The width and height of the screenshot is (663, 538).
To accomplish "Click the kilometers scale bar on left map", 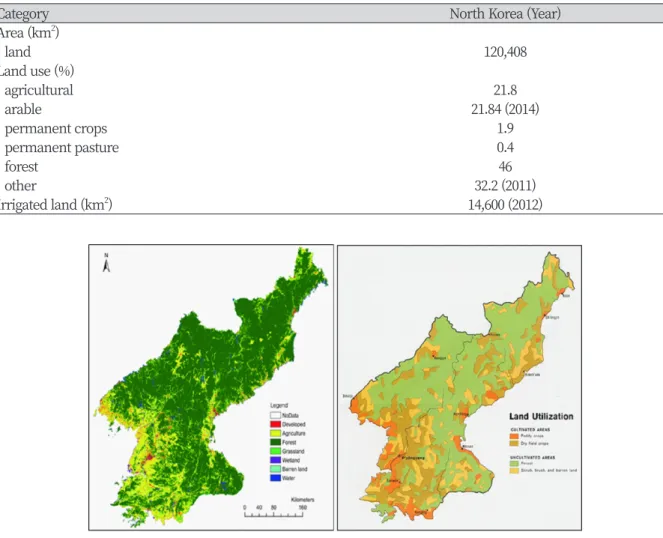I will pyautogui.click(x=274, y=514).
